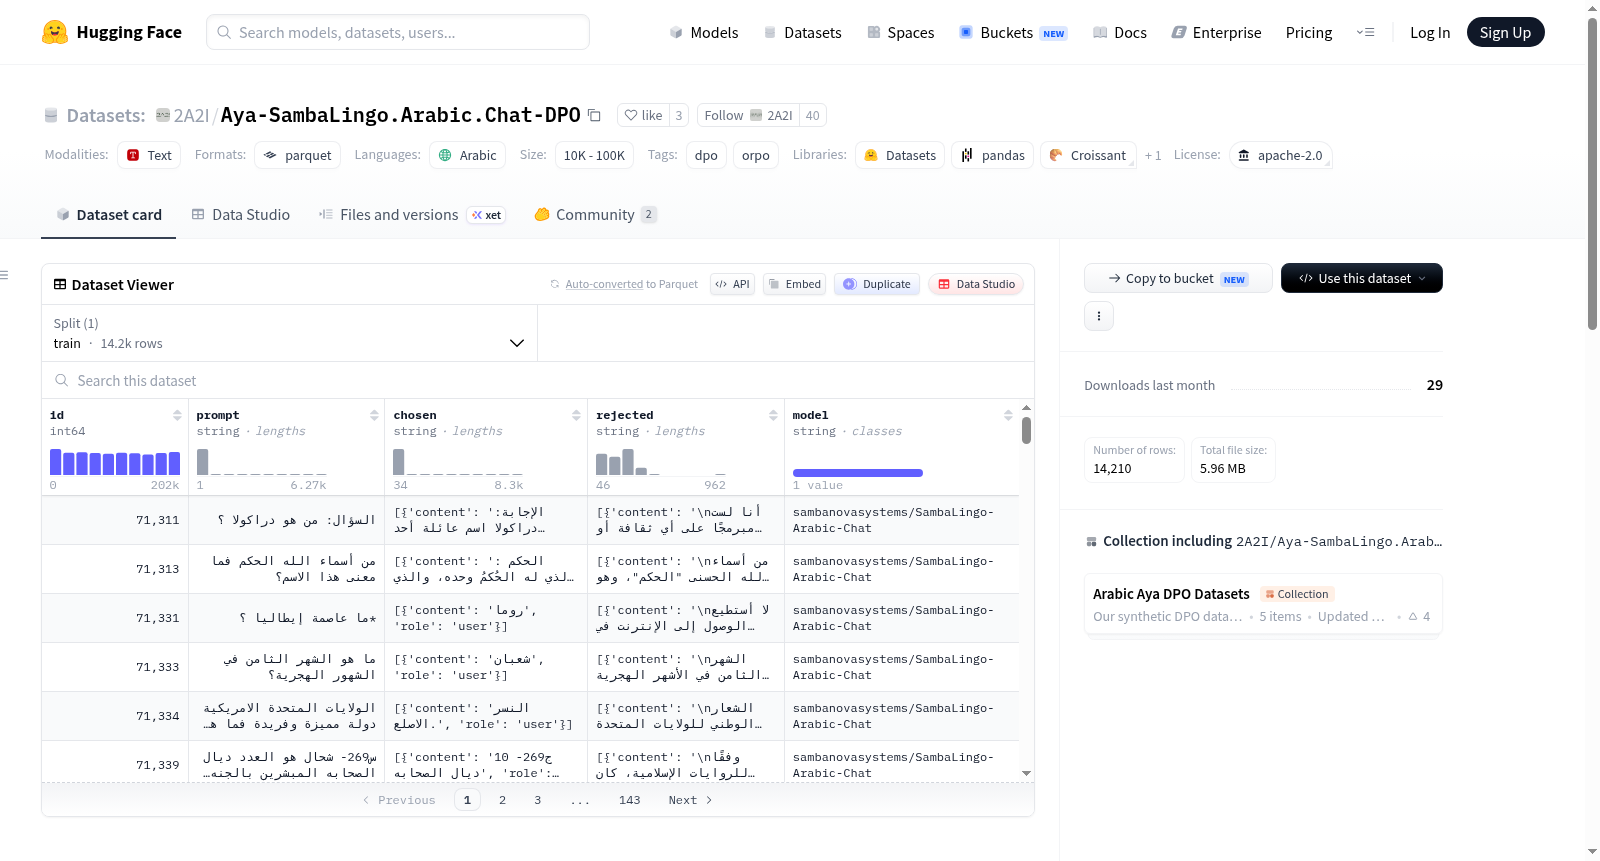Select the id histogram bars
The height and width of the screenshot is (861, 1600).
tap(115, 462)
